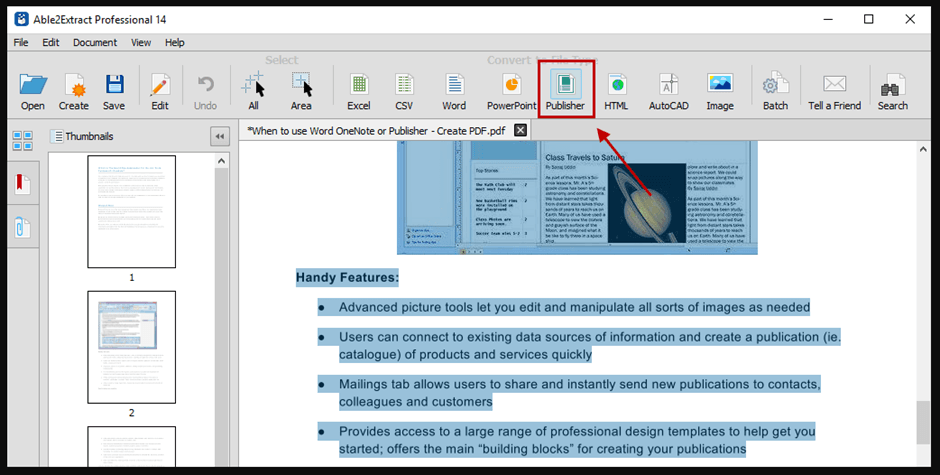Viewport: 940px width, 475px height.
Task: Undo the last action
Action: click(205, 92)
